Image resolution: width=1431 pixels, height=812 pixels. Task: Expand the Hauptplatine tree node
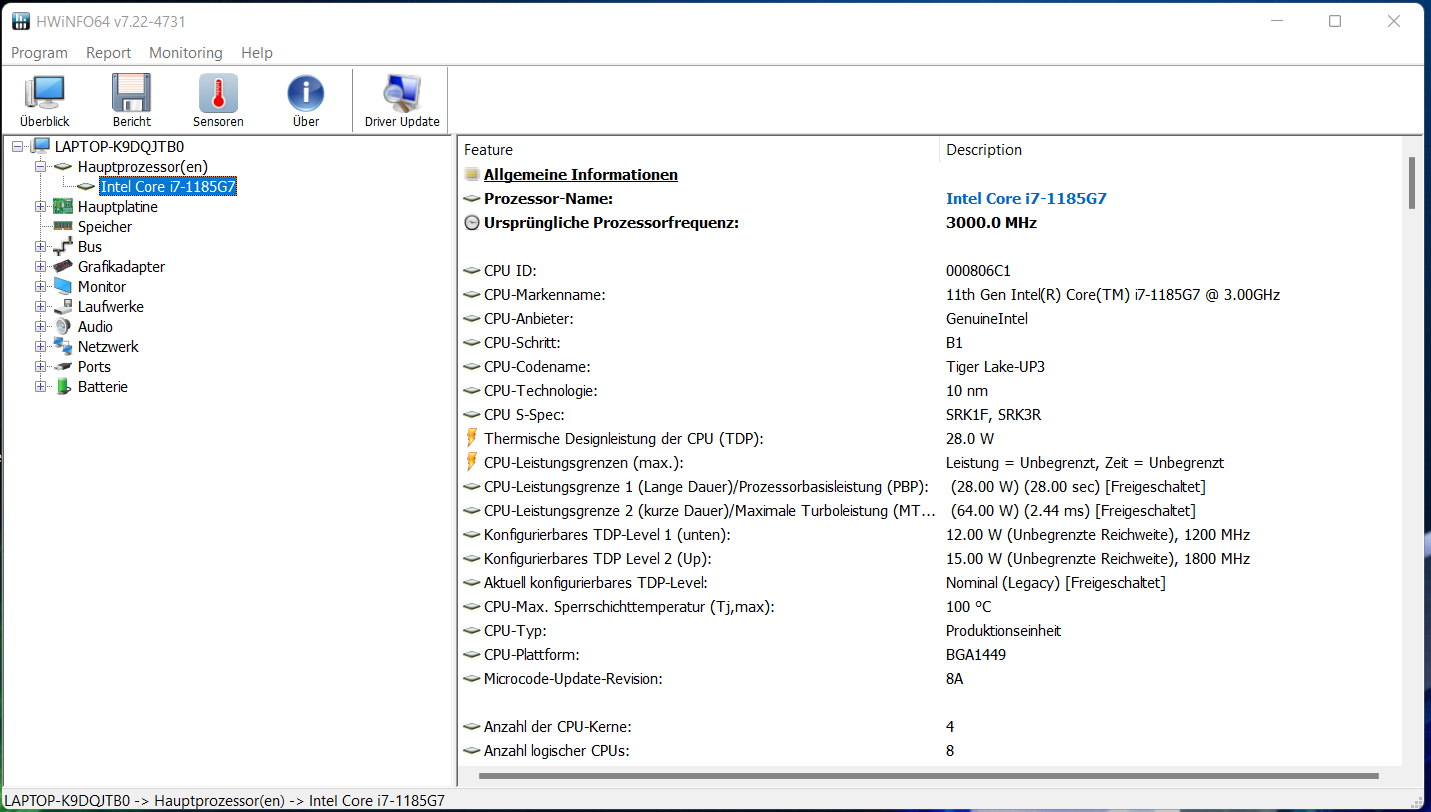40,207
